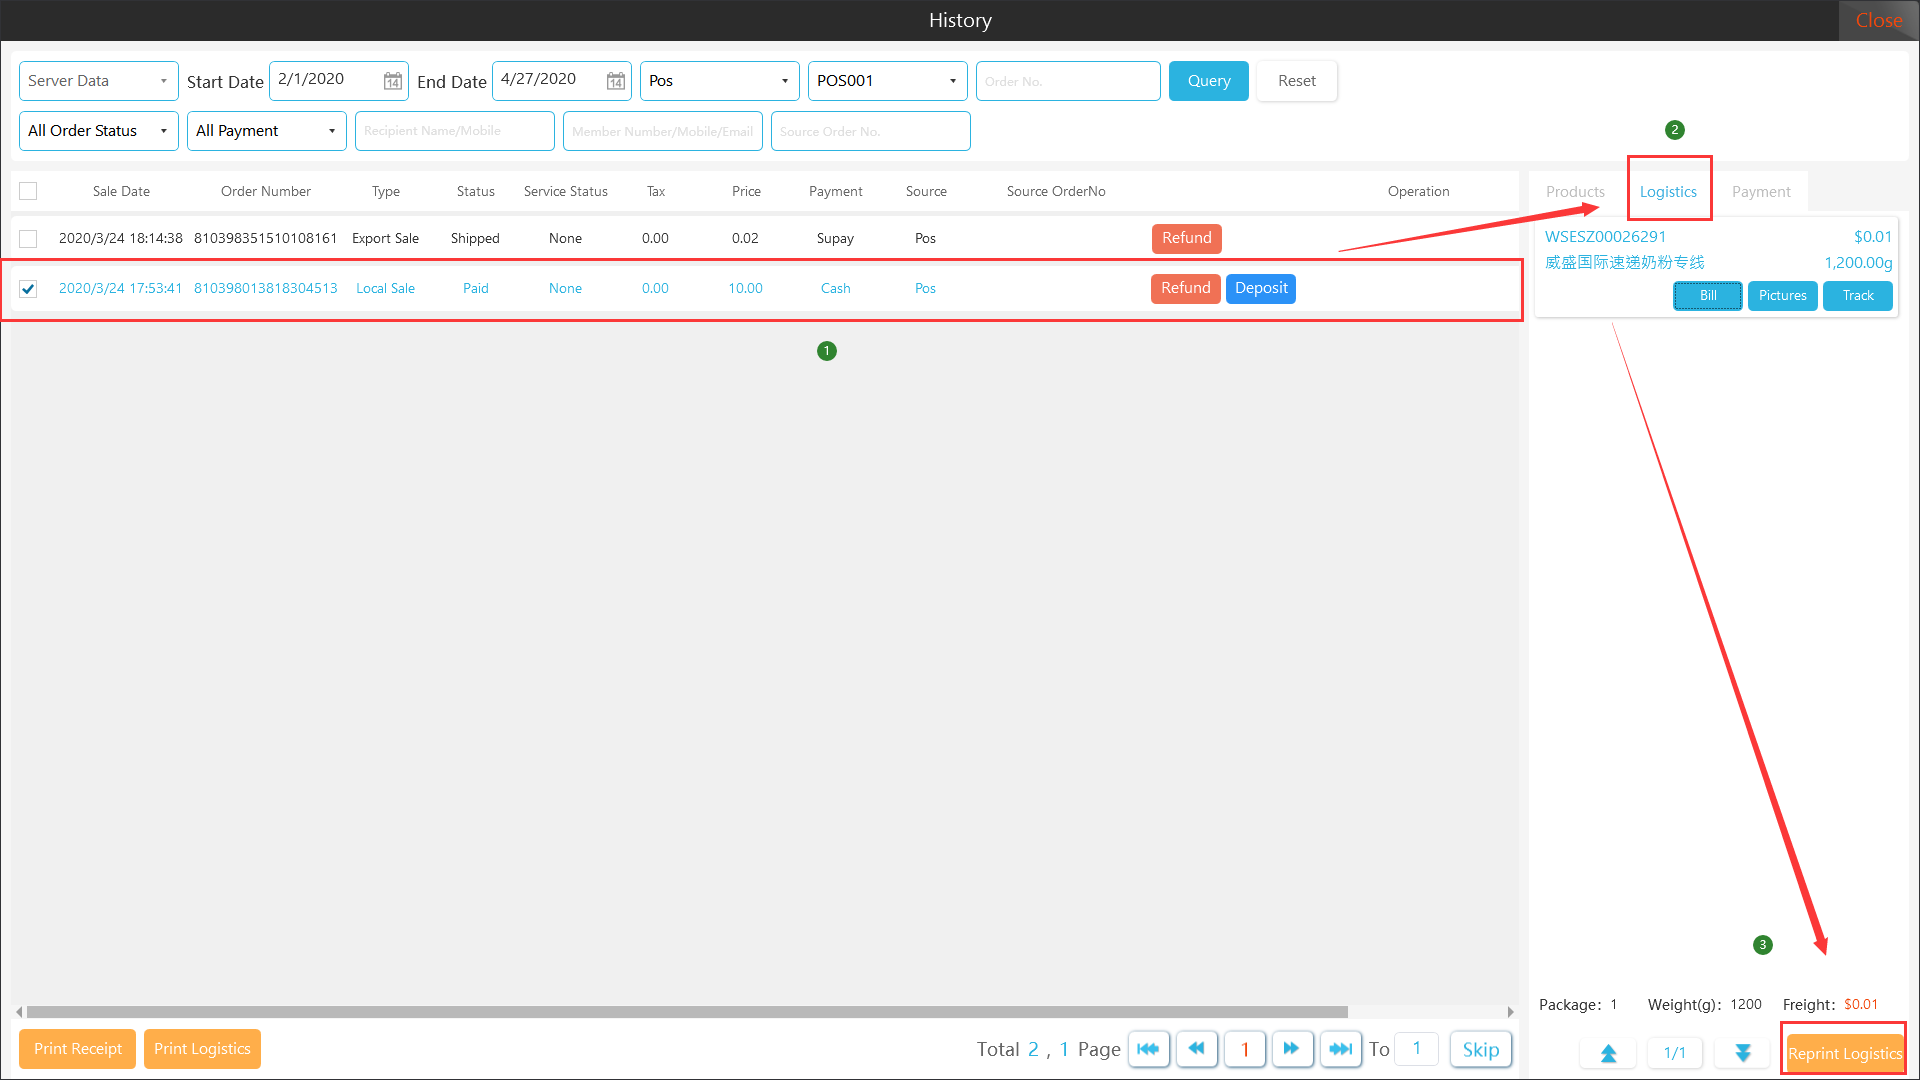
Task: Click the Query button
Action: 1208,81
